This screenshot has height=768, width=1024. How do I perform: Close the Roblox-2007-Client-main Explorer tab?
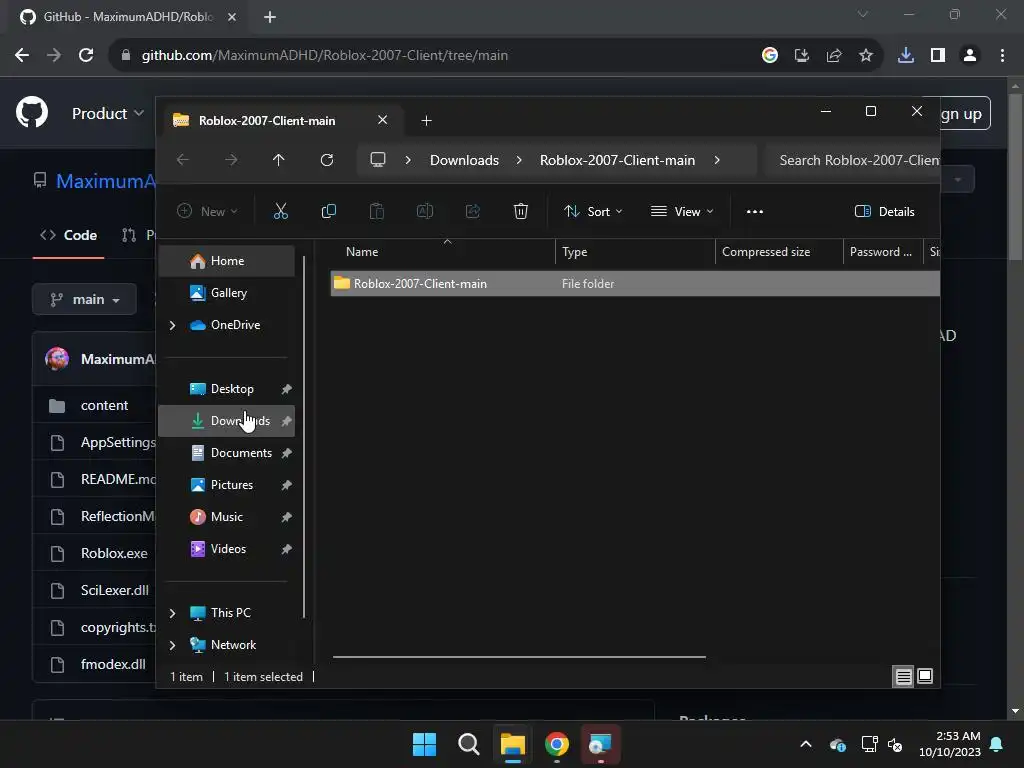coord(383,120)
